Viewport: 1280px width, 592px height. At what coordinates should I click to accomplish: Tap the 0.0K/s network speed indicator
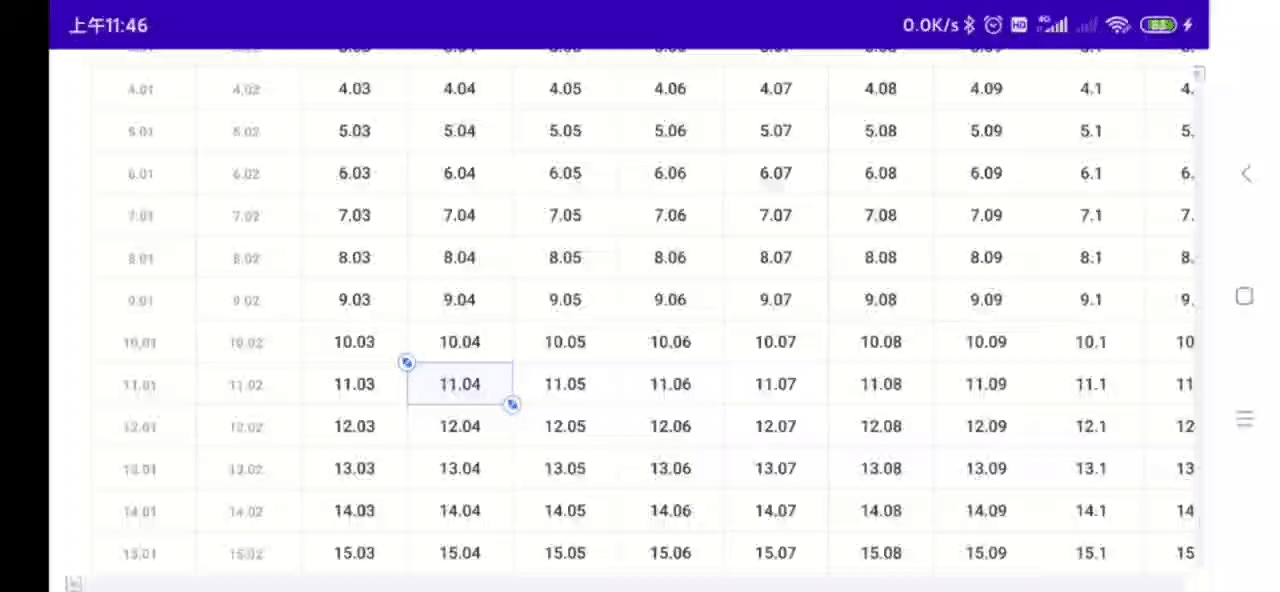[x=930, y=25]
